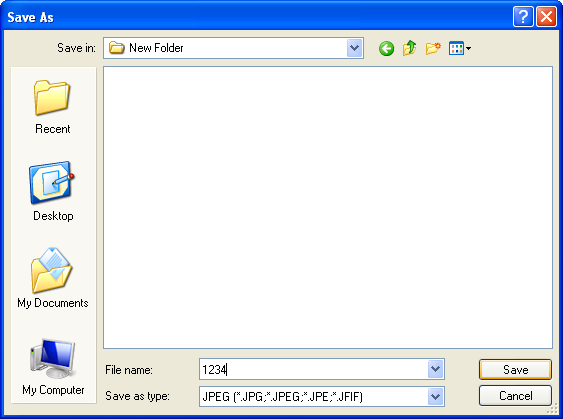Open My Computer shortcut
Screen dimensions: 563x419
[x=53, y=367]
